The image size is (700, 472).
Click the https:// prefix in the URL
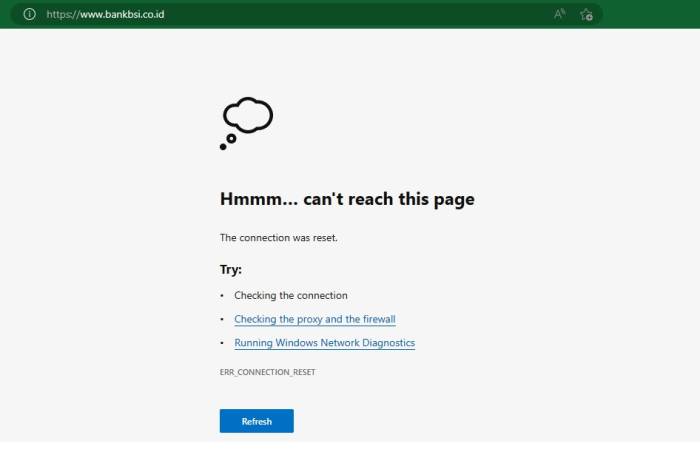pyautogui.click(x=61, y=14)
